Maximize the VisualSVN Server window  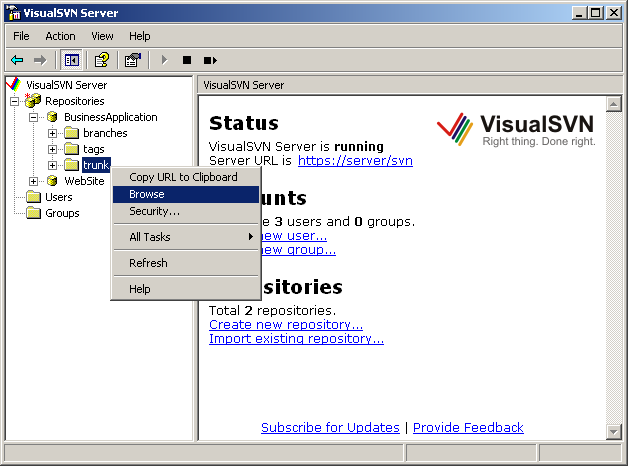[596, 13]
